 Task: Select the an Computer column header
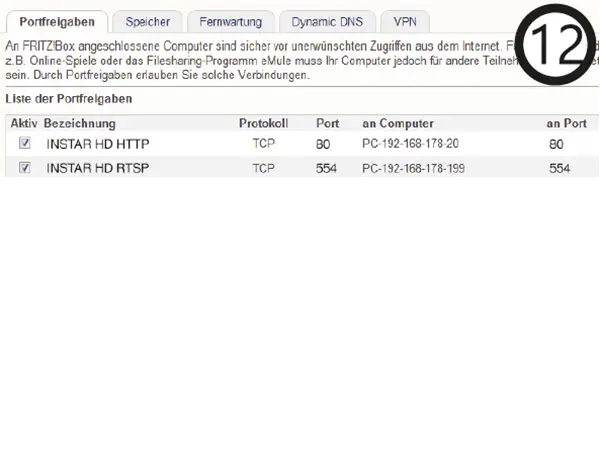point(398,123)
